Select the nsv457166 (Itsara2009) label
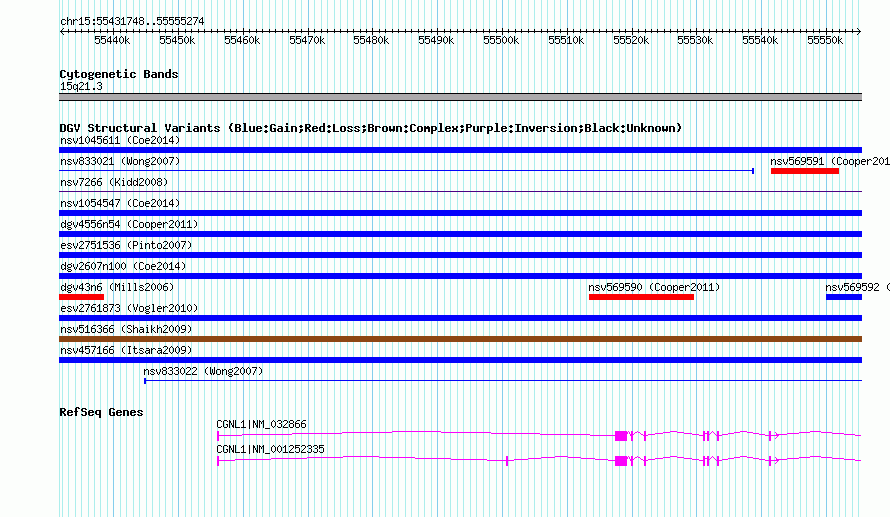 pyautogui.click(x=125, y=350)
